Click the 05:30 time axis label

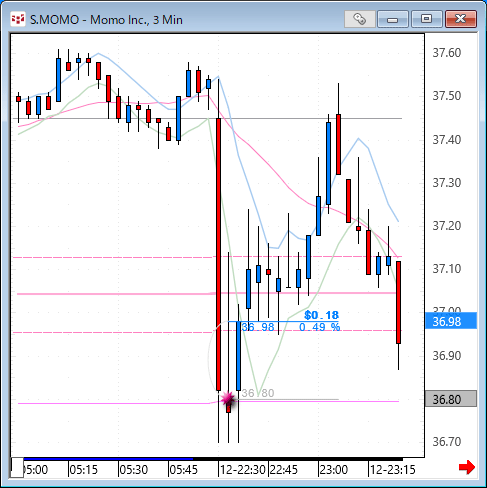pos(134,470)
